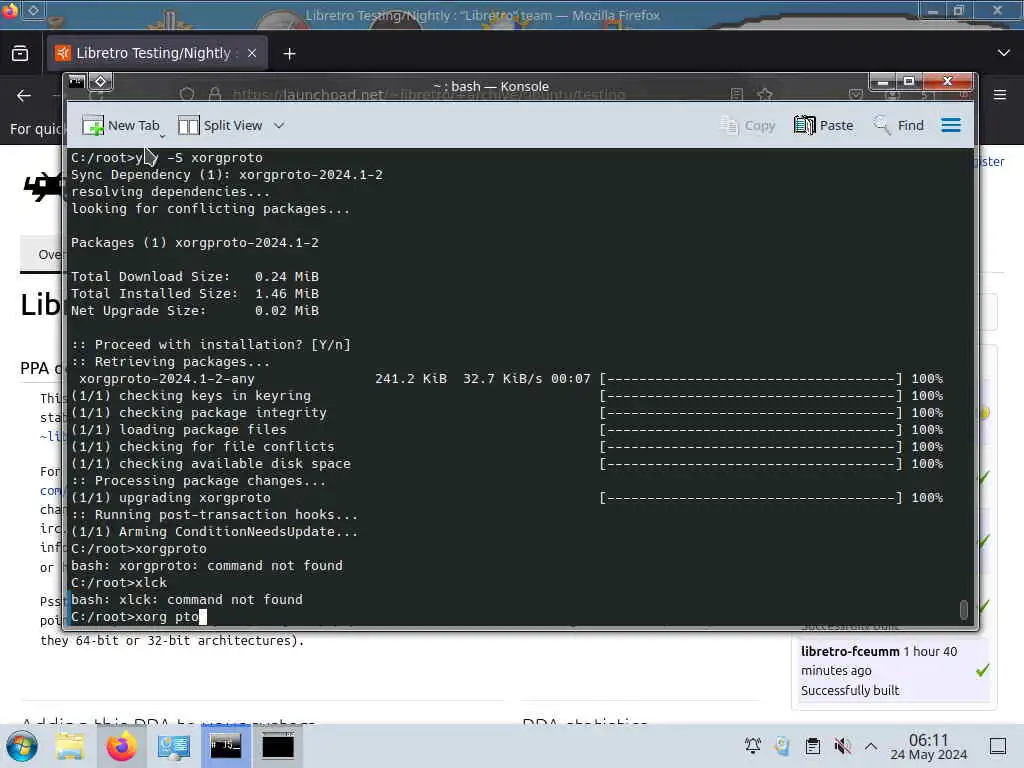
Task: Expand the Split View dropdown chevron
Action: coord(279,125)
